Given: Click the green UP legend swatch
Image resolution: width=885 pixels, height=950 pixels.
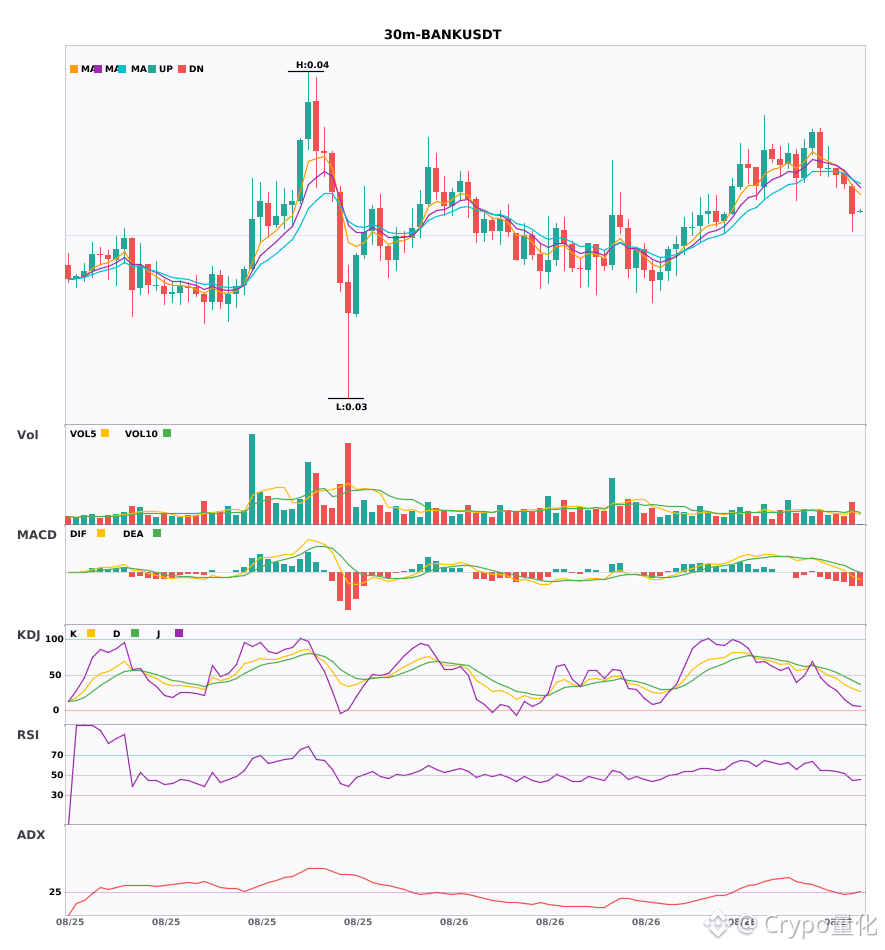Looking at the screenshot, I should pyautogui.click(x=152, y=69).
